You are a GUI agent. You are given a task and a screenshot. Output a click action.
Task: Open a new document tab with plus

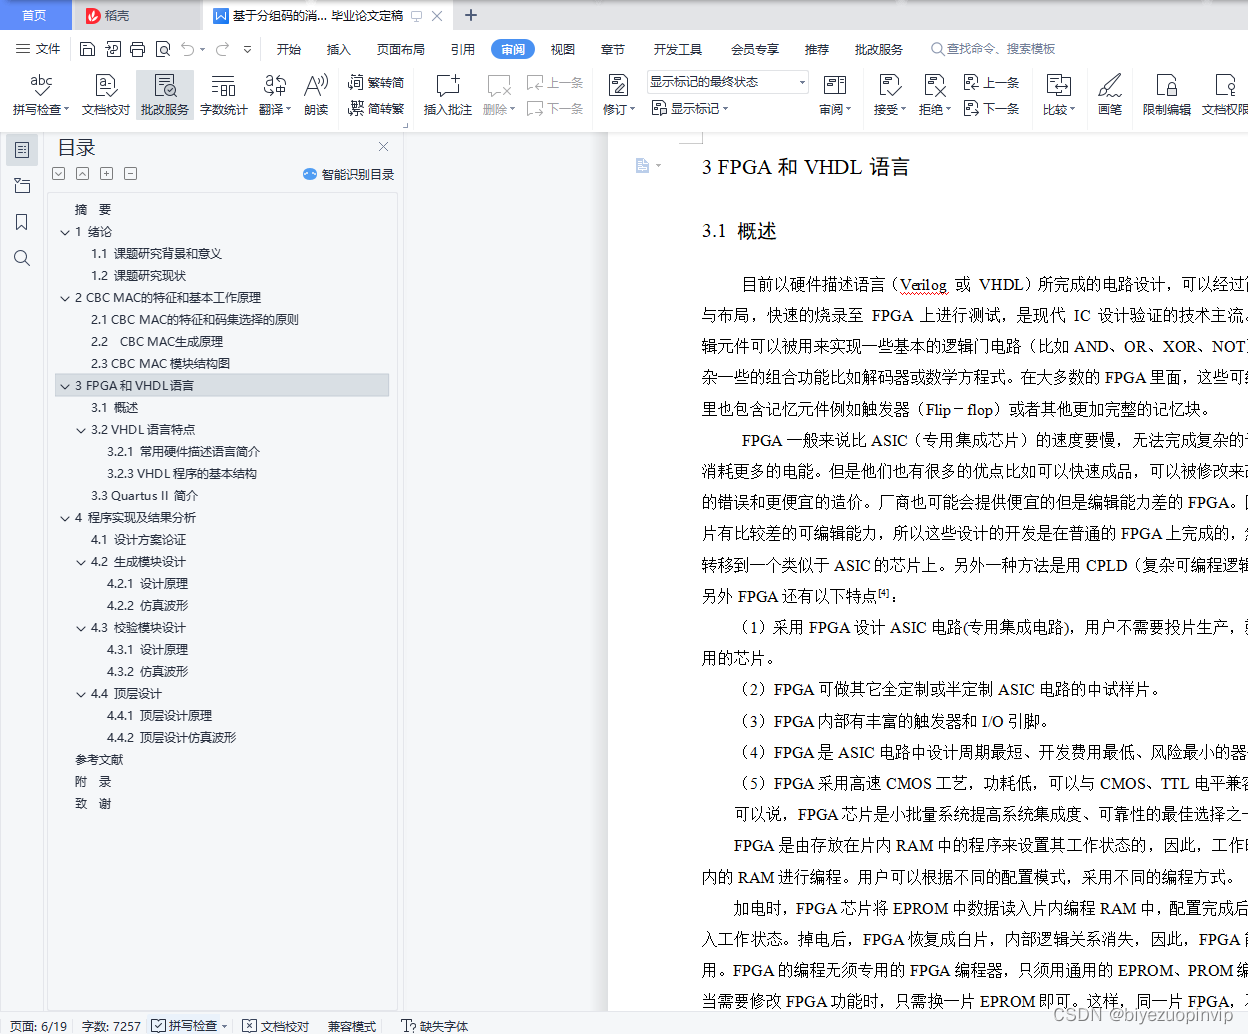click(471, 15)
